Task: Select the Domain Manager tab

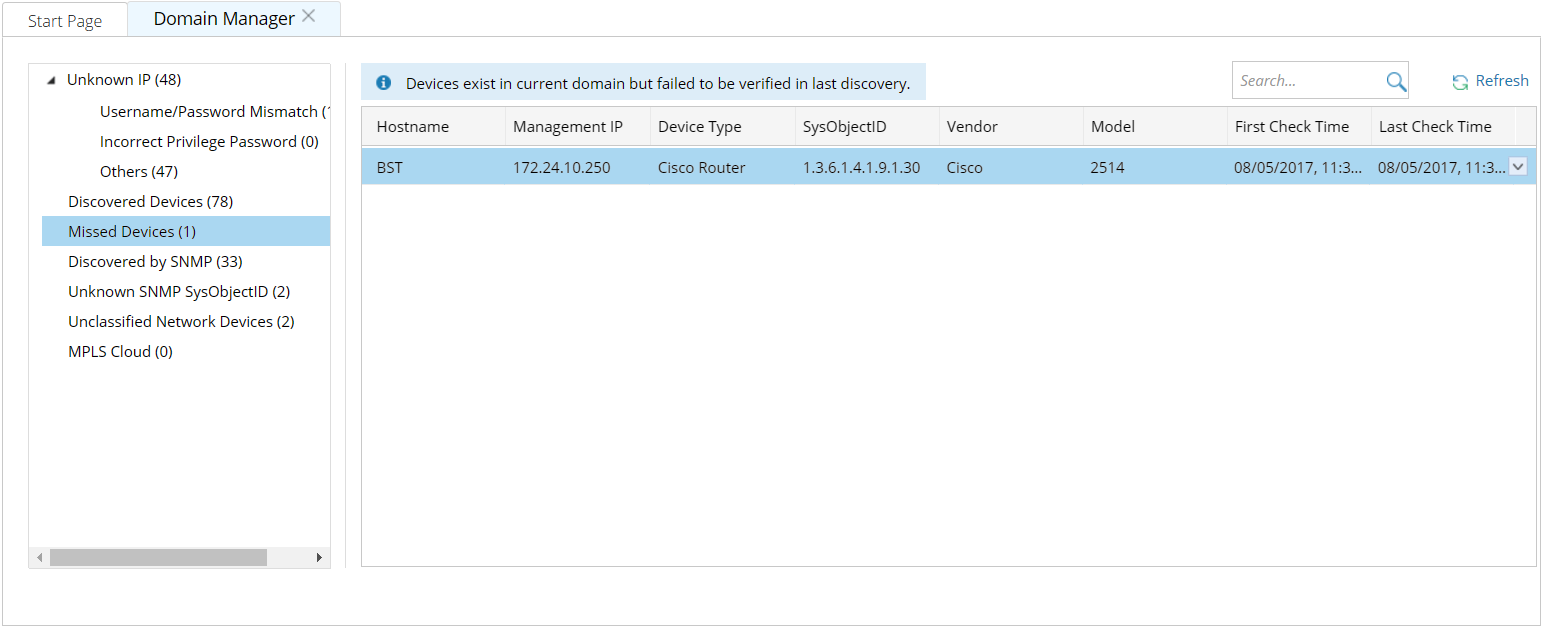Action: pos(224,19)
